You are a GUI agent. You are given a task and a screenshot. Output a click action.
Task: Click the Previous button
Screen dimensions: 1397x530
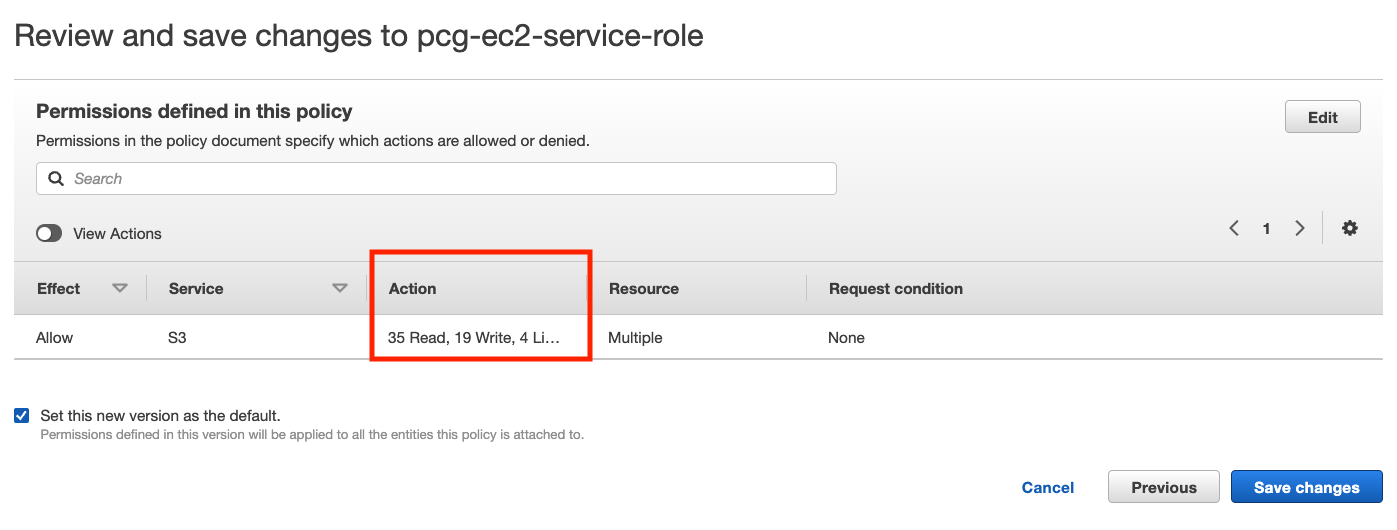click(x=1164, y=487)
